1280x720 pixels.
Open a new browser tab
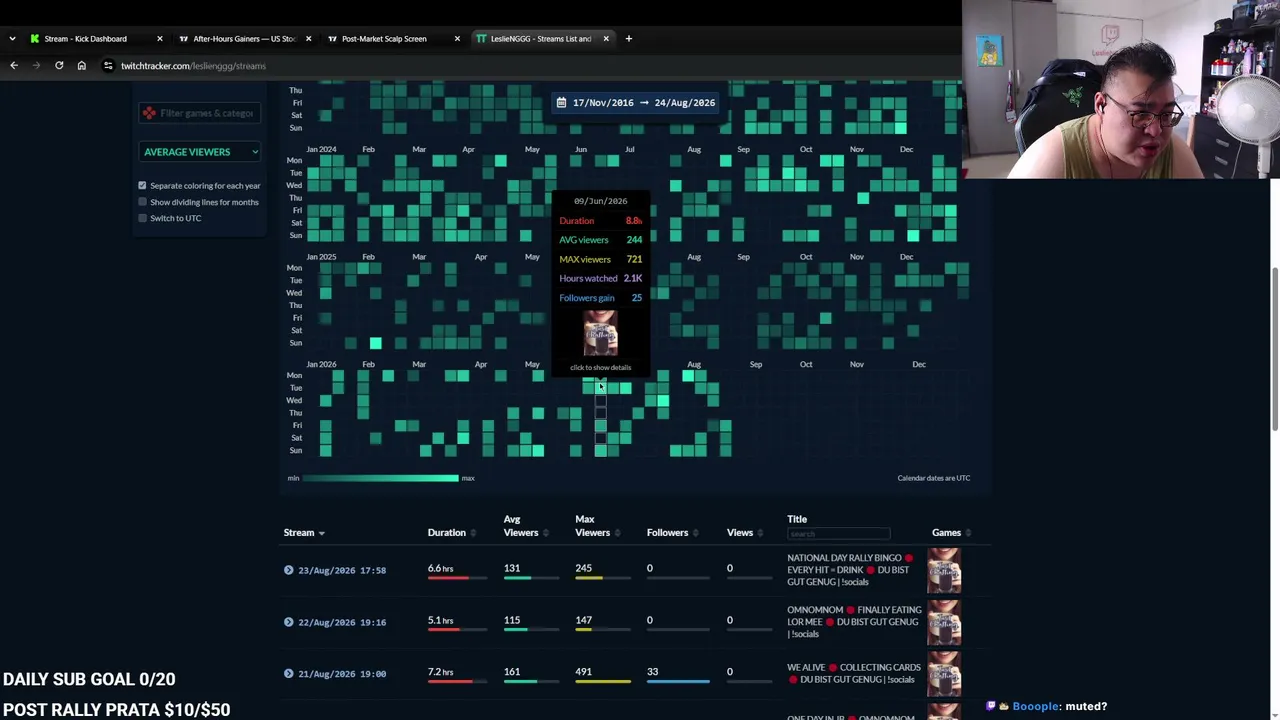click(x=629, y=39)
